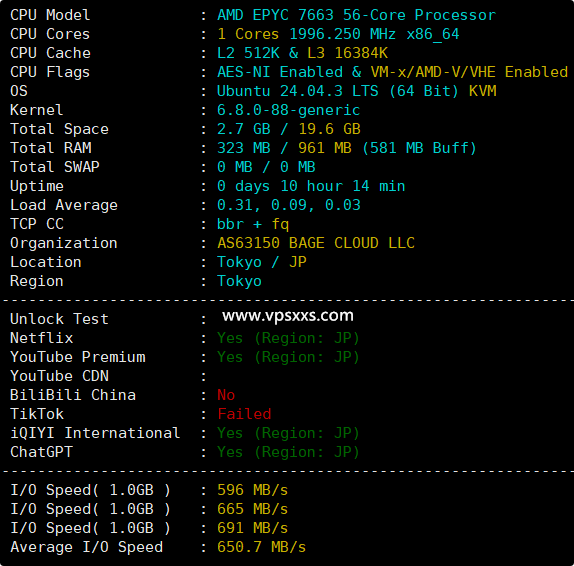
Task: Click the ChatGPT Yes (Region: JP) result
Action: (x=288, y=453)
